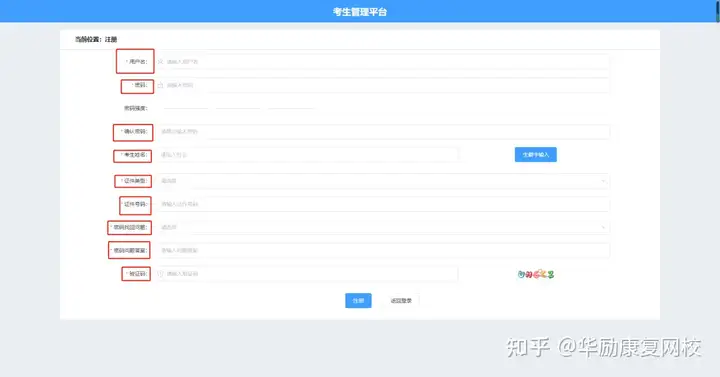
Task: Click the 确认密码 confirm password field
Action: click(382, 131)
